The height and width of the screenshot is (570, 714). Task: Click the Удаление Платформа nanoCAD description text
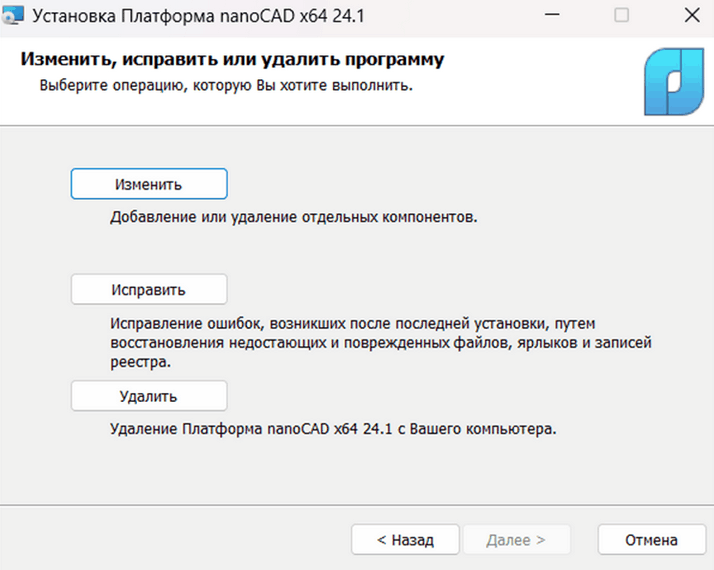332,429
